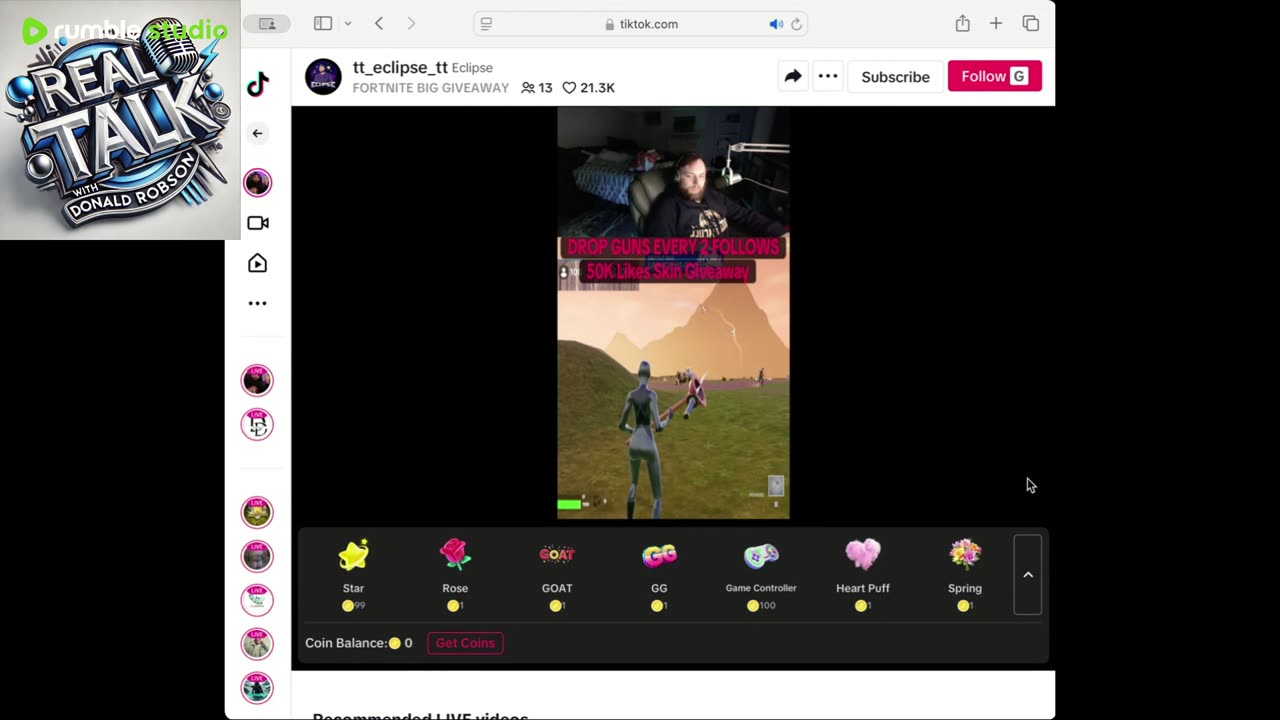
Task: Open a new tab with the plus icon
Action: click(x=996, y=23)
